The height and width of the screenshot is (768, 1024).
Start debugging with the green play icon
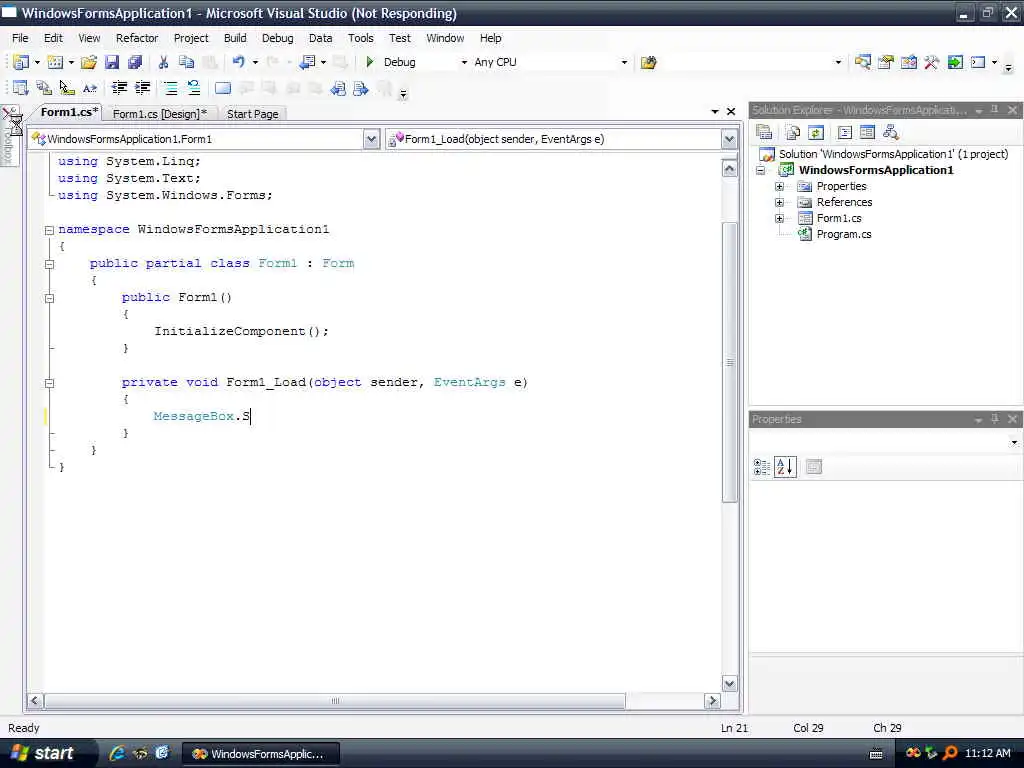click(370, 62)
